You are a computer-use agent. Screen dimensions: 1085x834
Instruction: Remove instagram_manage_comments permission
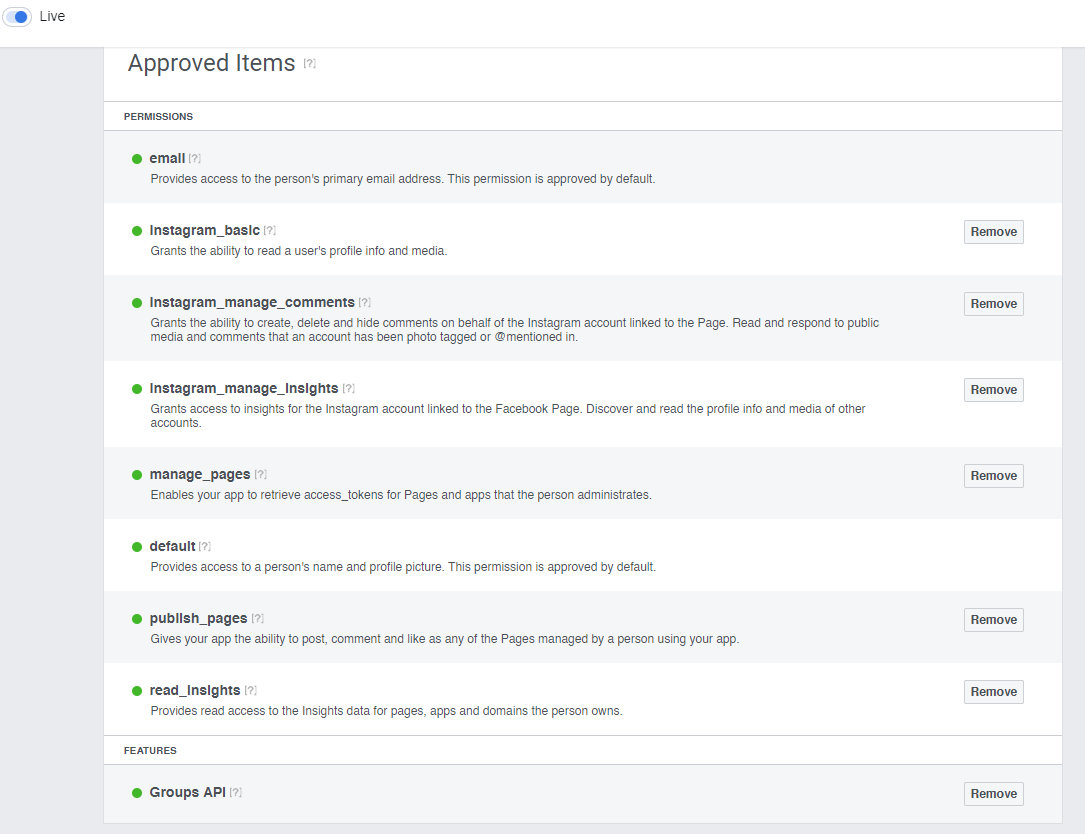993,304
